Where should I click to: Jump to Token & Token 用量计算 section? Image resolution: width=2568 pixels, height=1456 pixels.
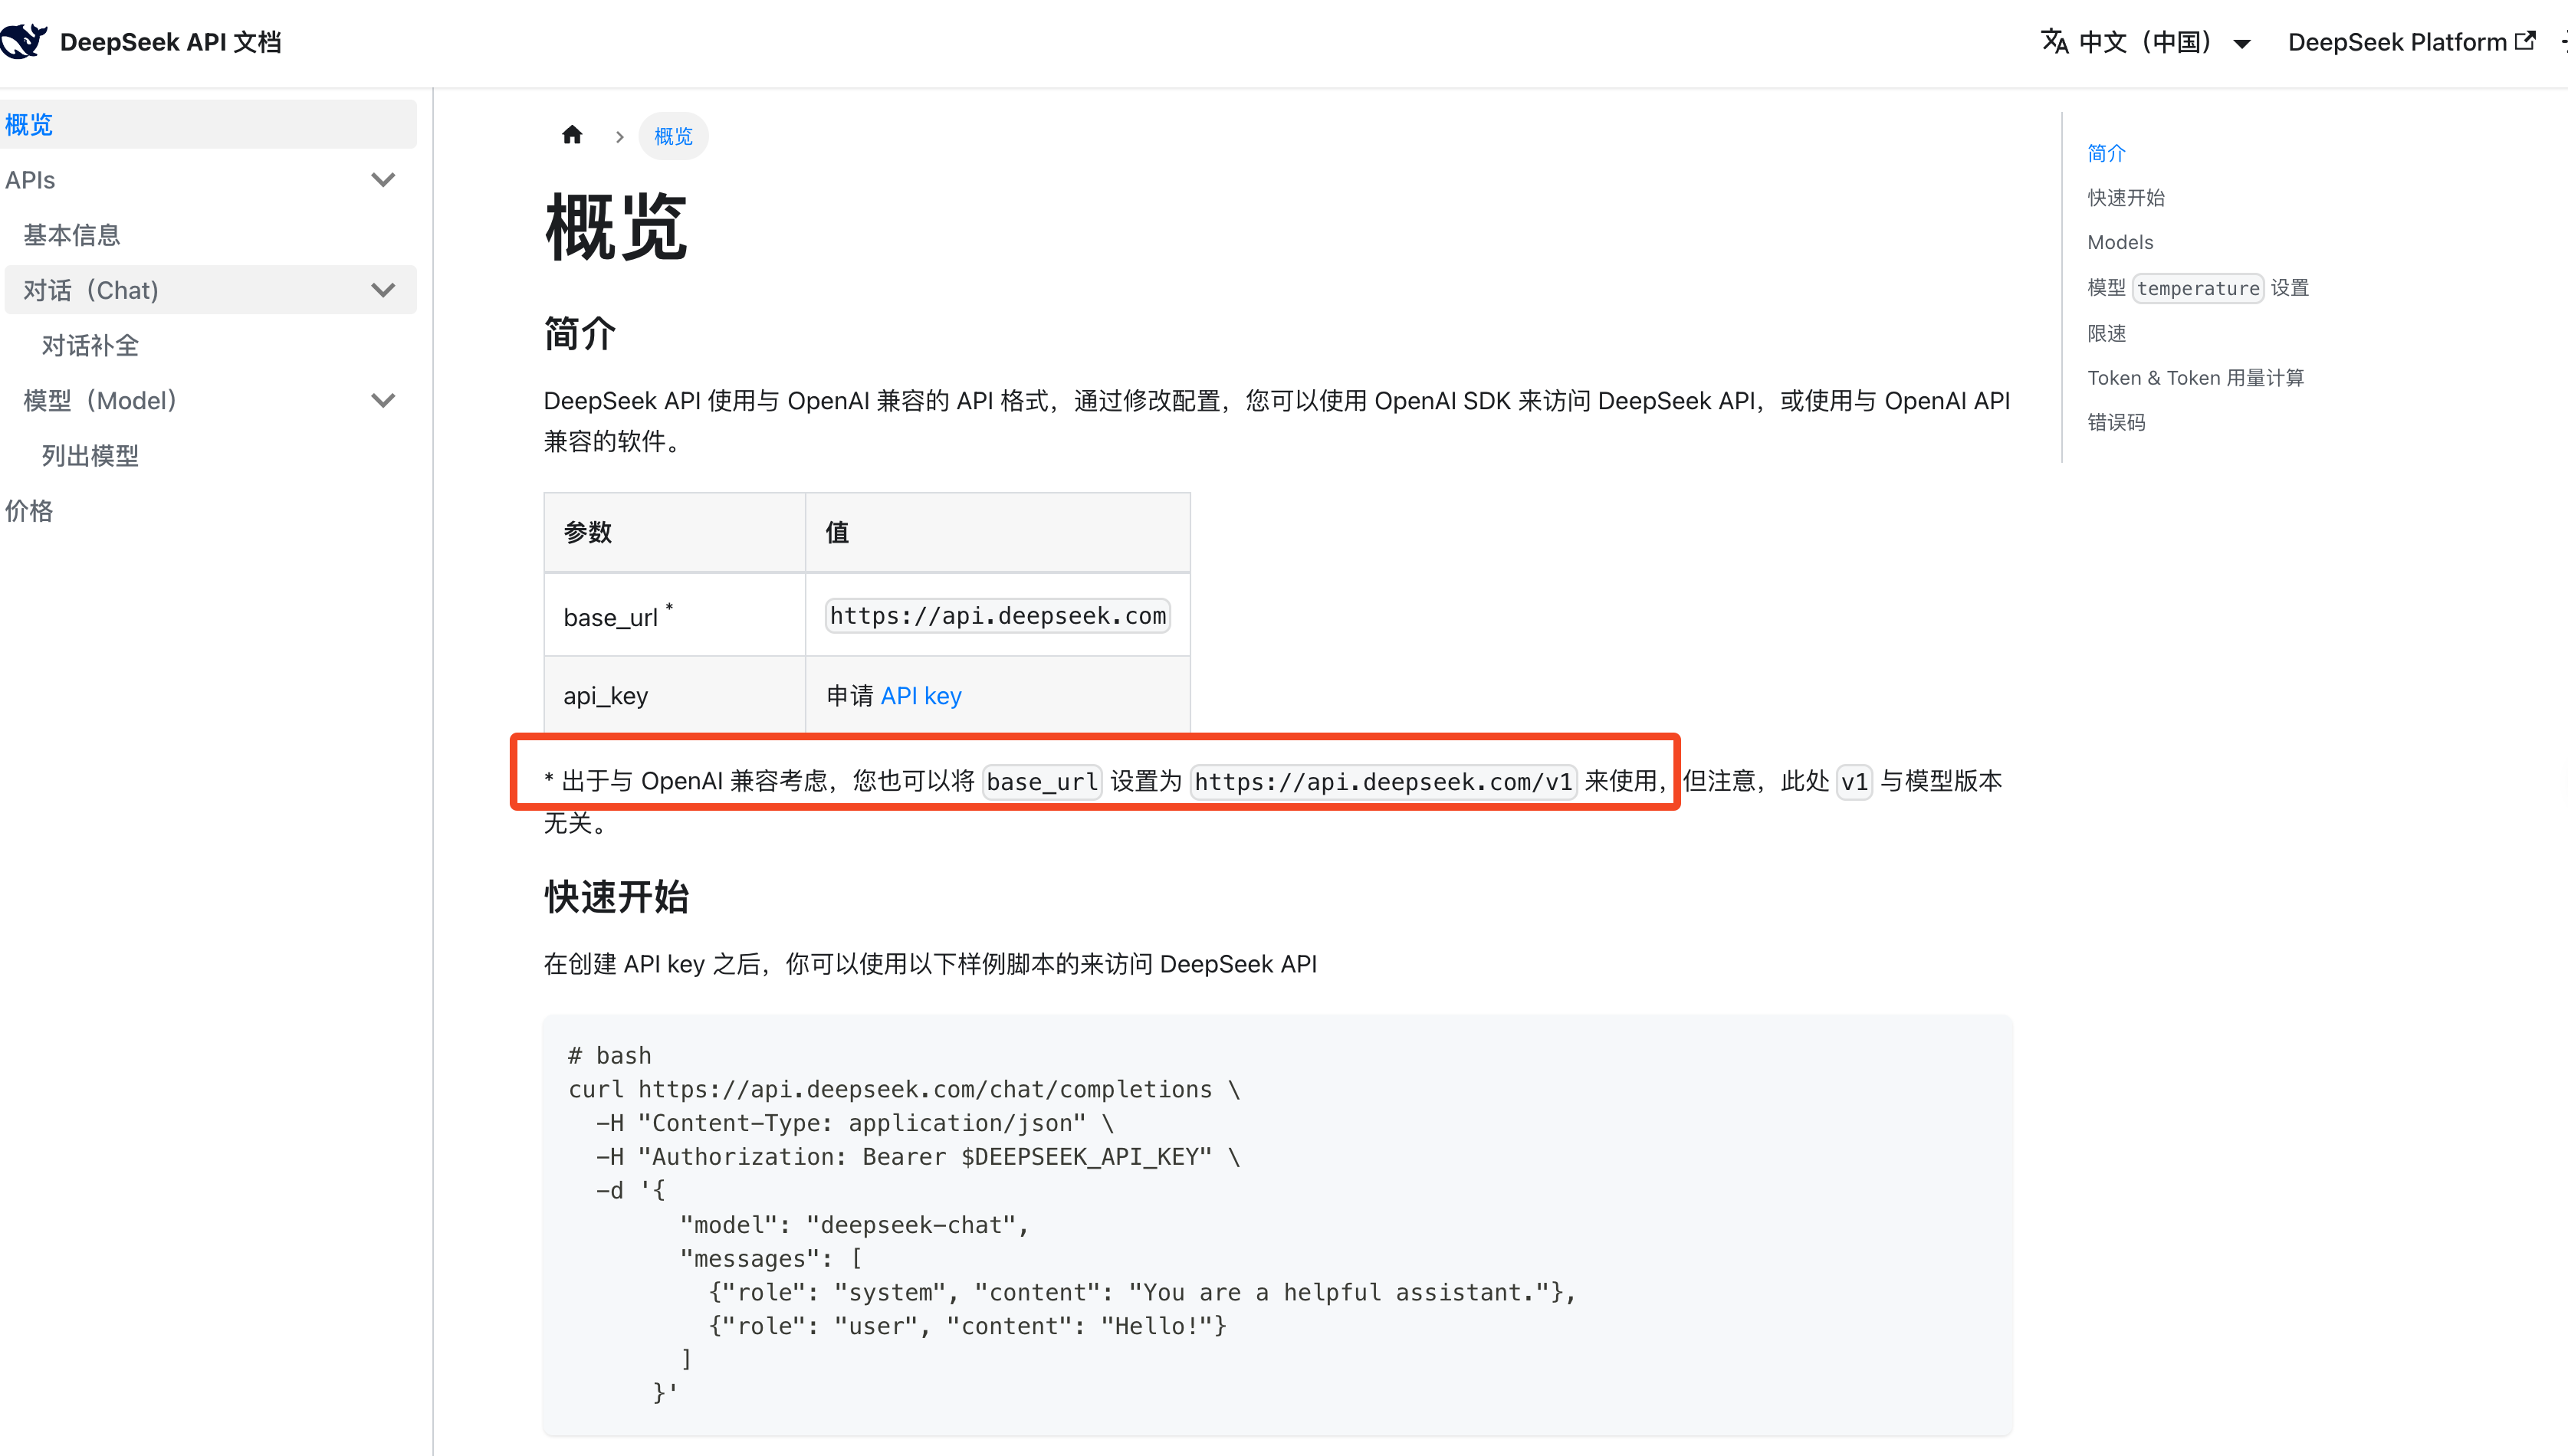(2195, 378)
